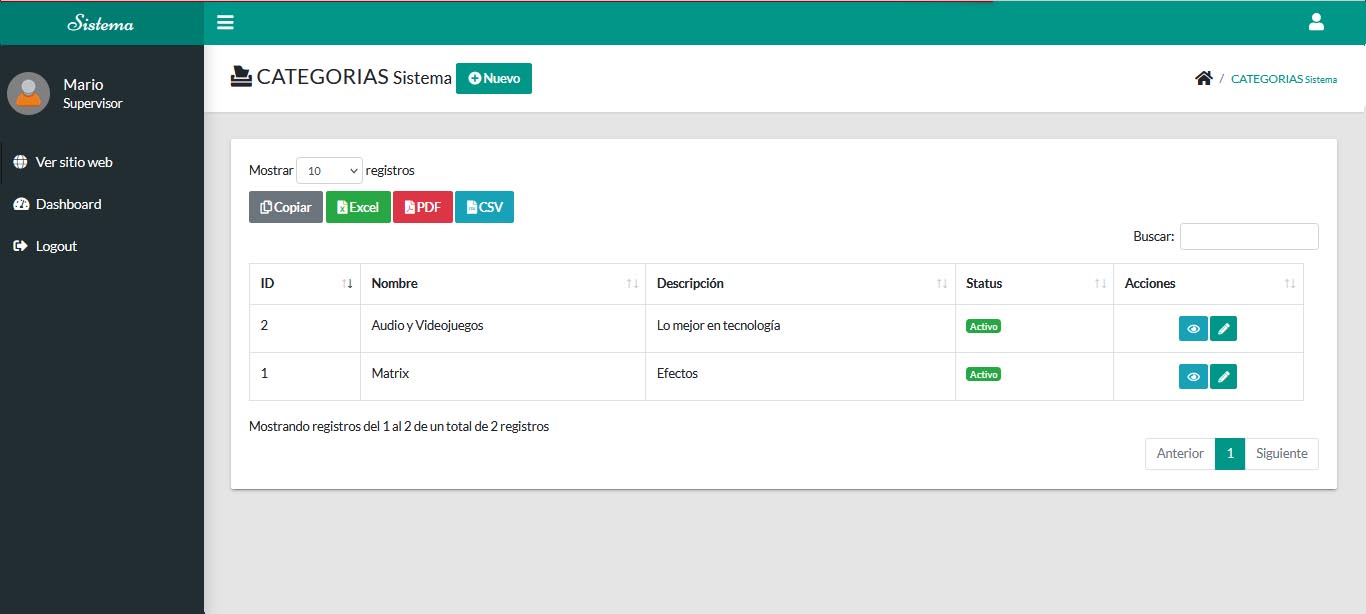Click Mario's avatar picture in the sidebar
Viewport: 1366px width, 614px height.
(28, 93)
